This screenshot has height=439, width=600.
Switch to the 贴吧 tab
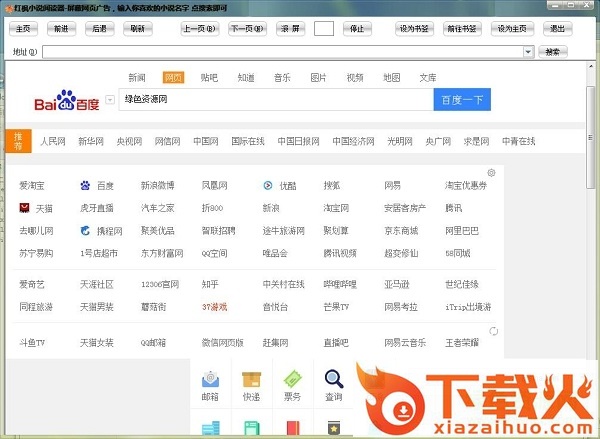(209, 78)
